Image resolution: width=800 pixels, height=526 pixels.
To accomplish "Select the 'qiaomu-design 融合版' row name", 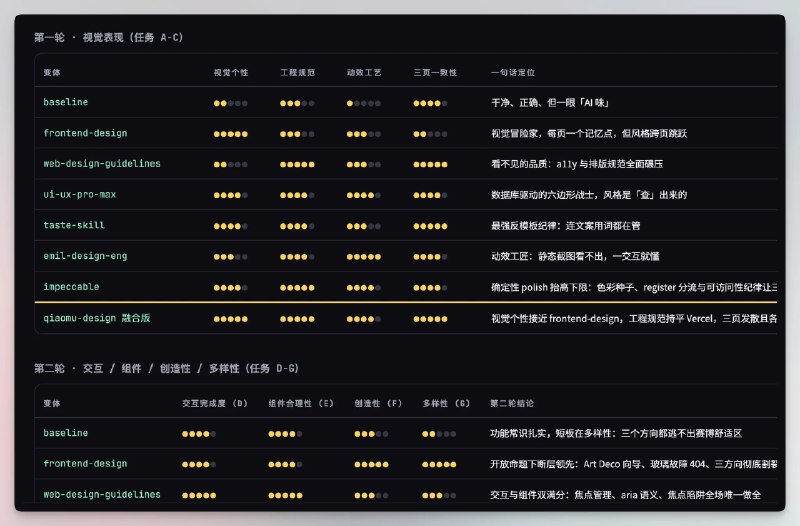I will [97, 318].
